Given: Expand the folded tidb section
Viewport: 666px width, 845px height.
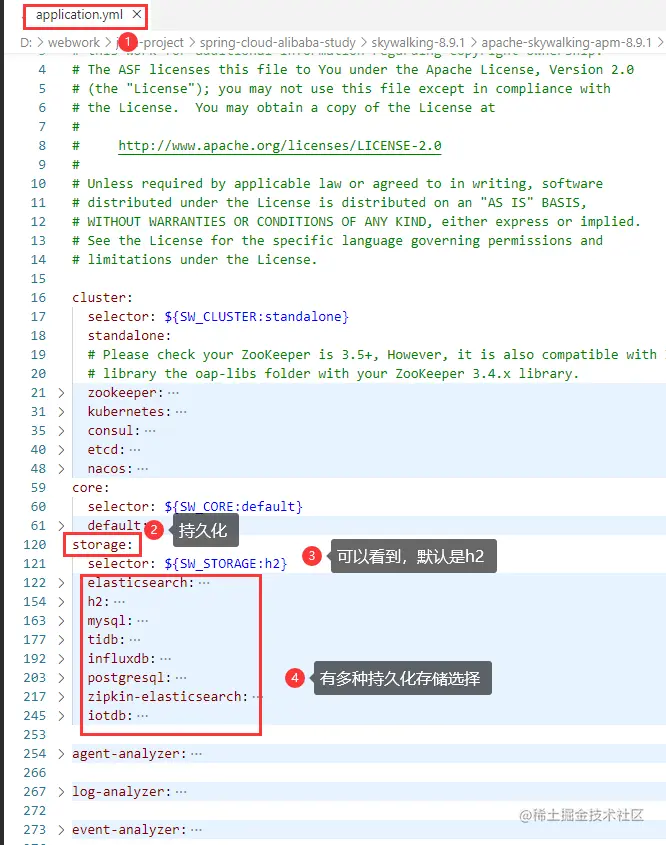Looking at the screenshot, I should 61,640.
